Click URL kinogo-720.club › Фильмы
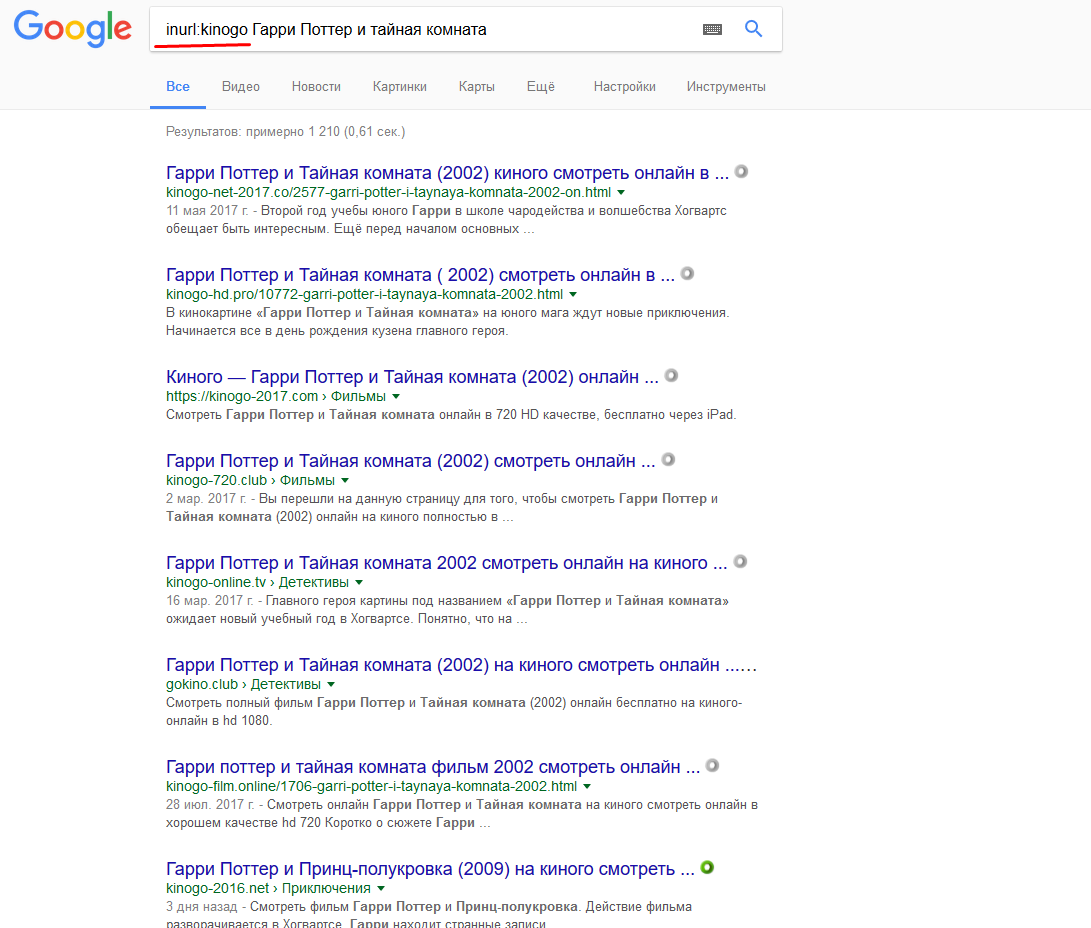 point(250,481)
